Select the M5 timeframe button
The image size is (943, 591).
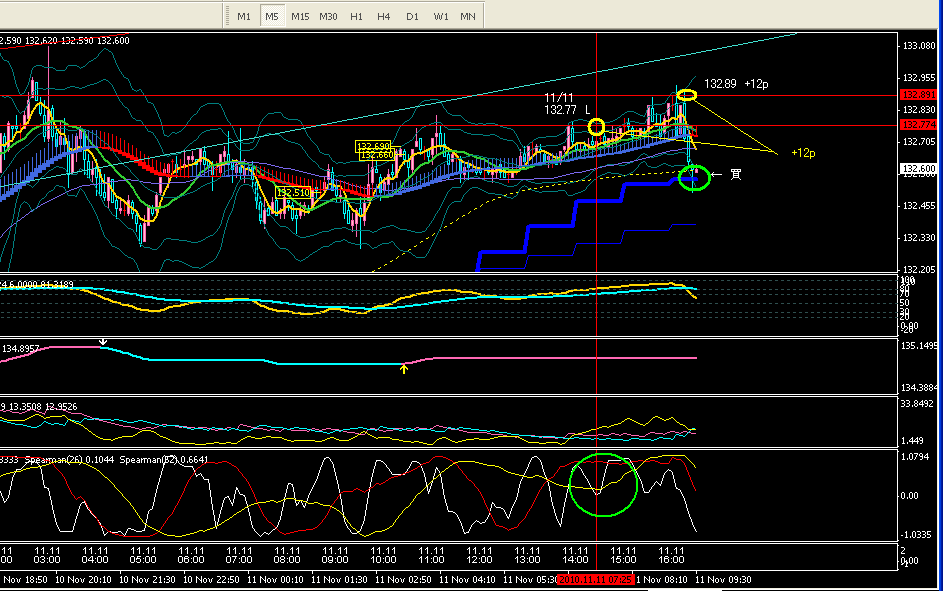(x=272, y=16)
